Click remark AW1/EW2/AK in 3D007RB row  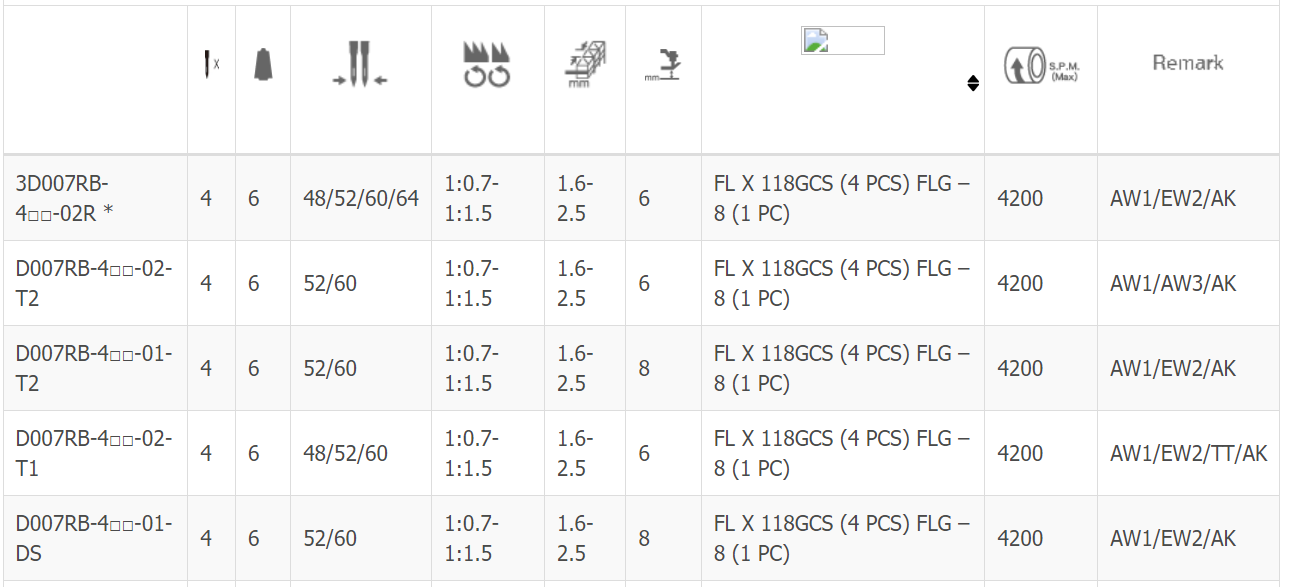(1173, 198)
